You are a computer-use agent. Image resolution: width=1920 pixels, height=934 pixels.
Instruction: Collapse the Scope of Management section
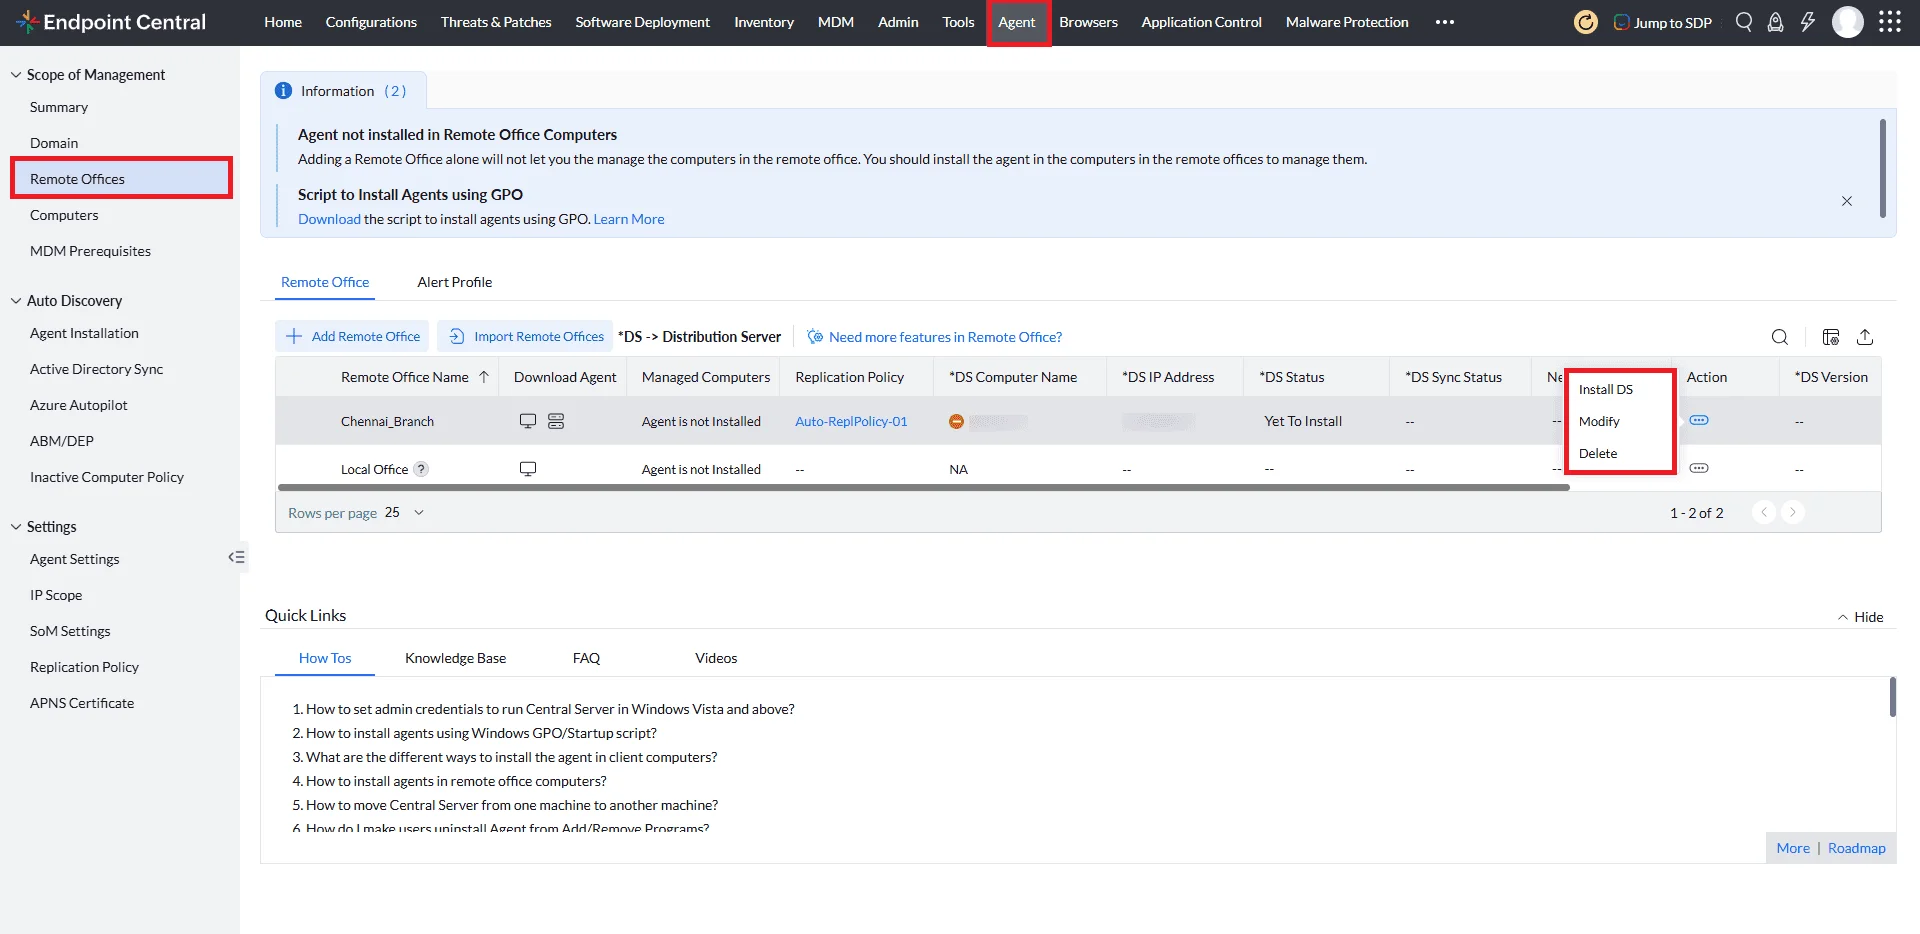point(16,75)
